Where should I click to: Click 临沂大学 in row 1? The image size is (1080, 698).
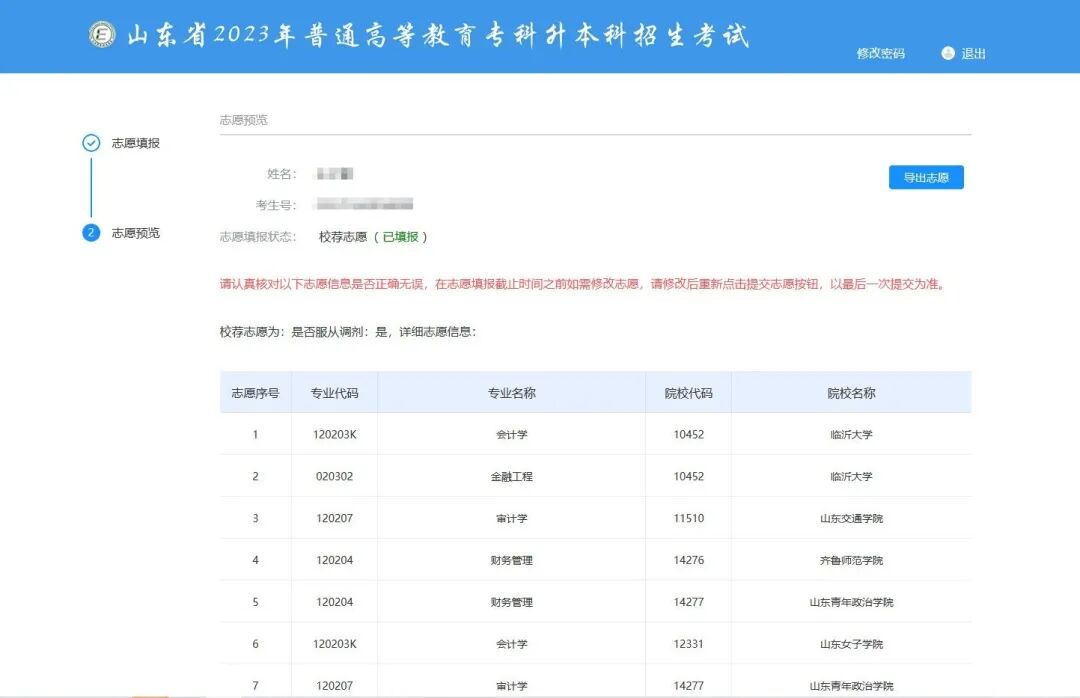point(851,435)
